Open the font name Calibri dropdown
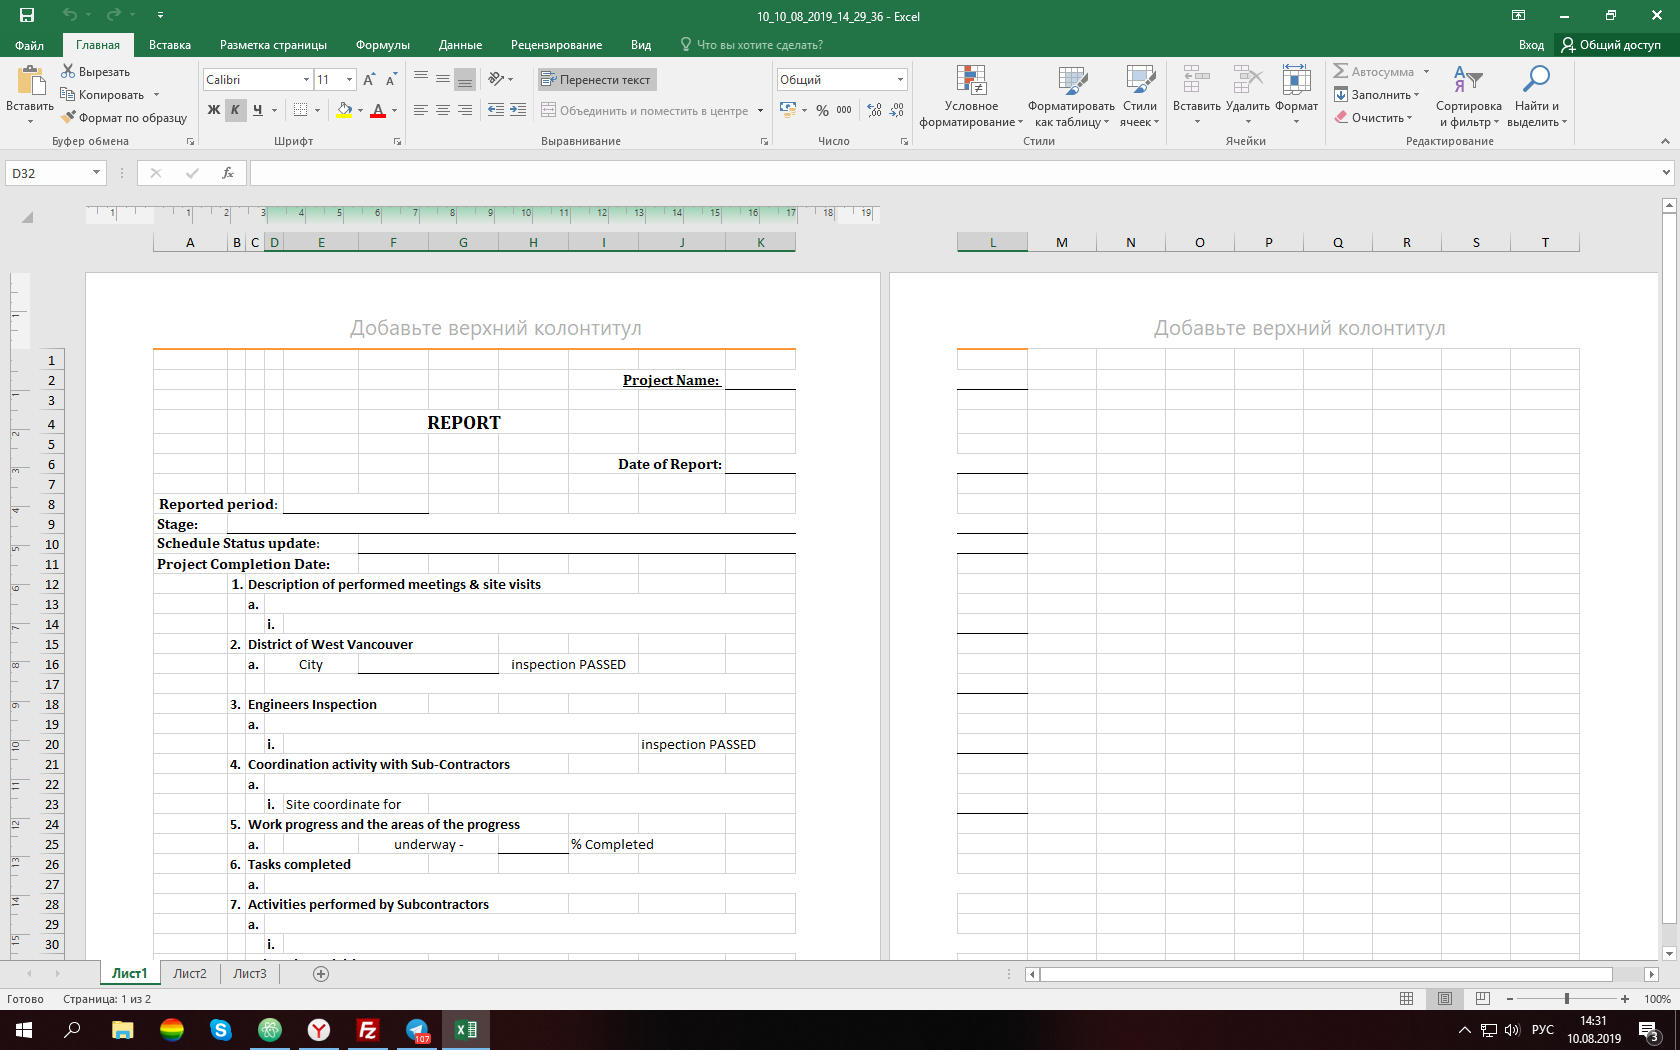Viewport: 1680px width, 1050px height. tap(306, 79)
